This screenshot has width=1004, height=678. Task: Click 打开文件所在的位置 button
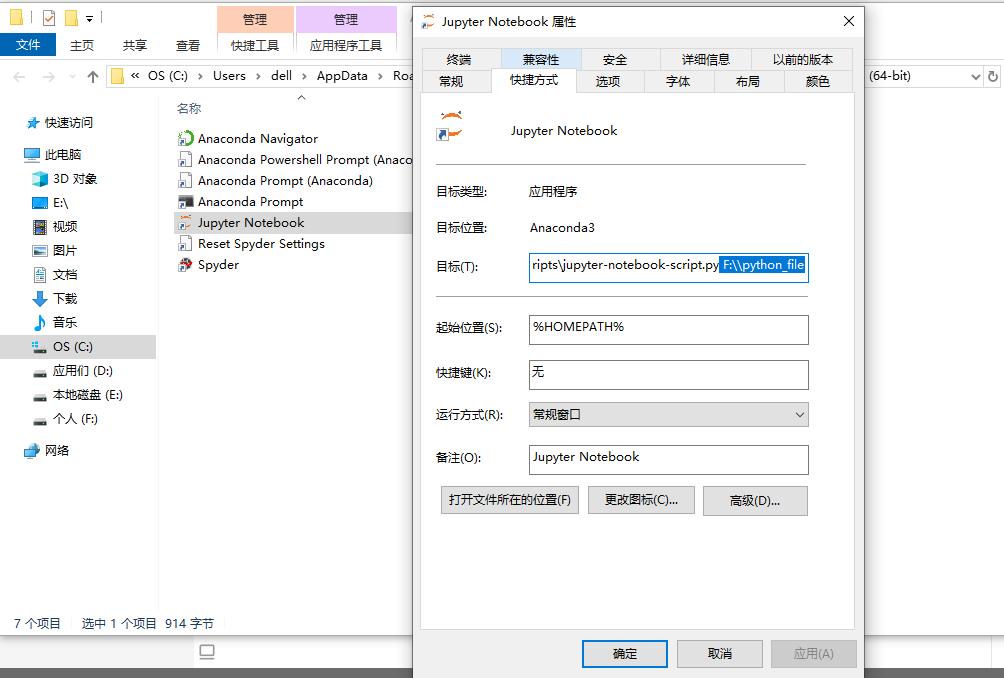coord(508,500)
